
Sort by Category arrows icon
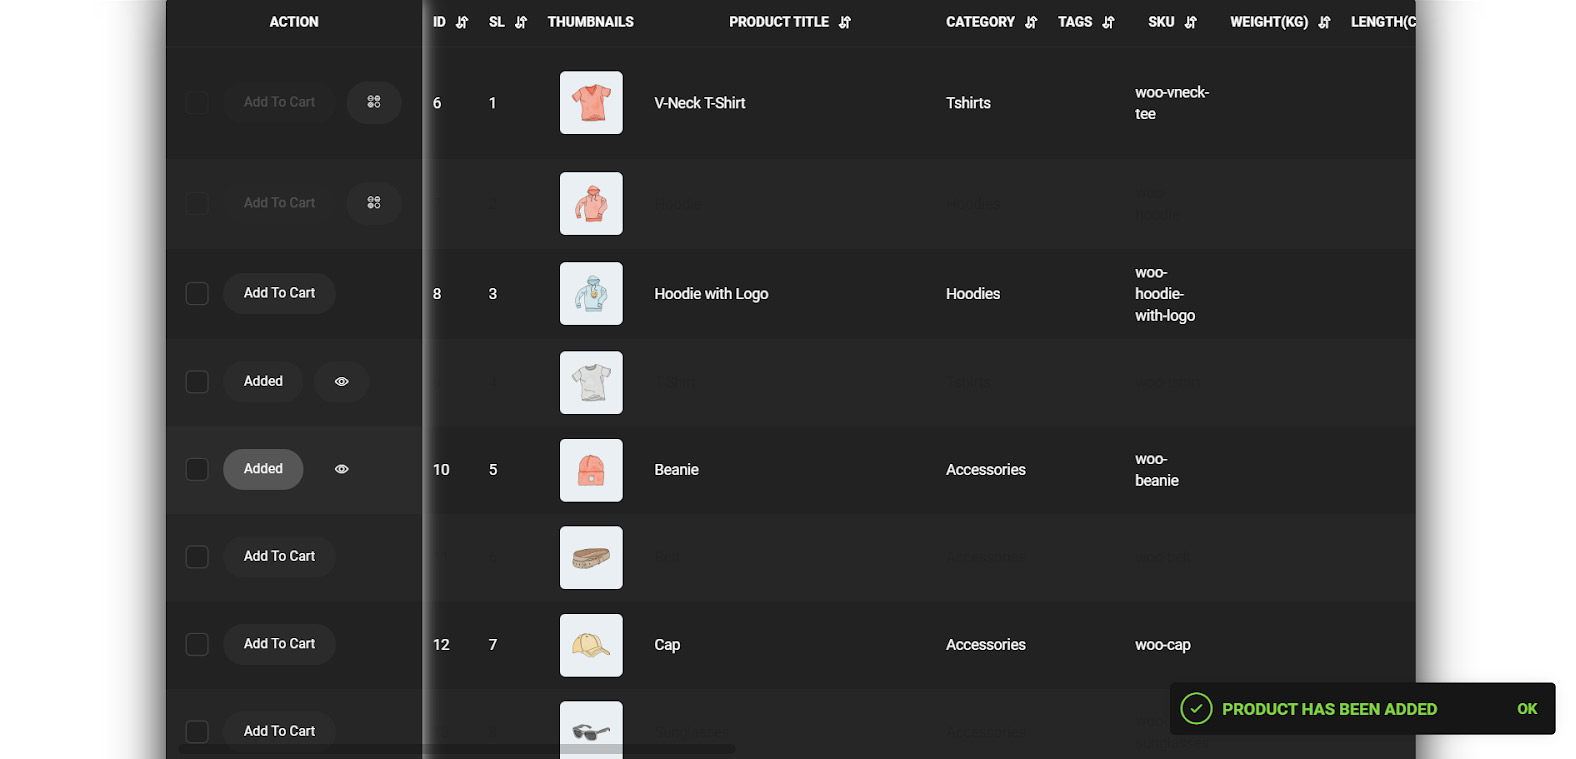[1031, 22]
